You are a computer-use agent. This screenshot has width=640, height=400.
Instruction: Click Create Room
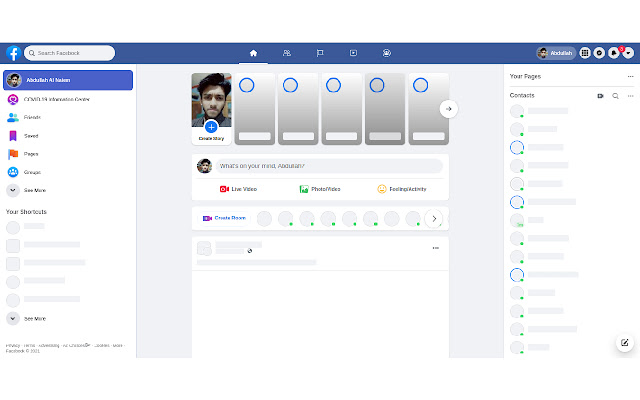224,218
